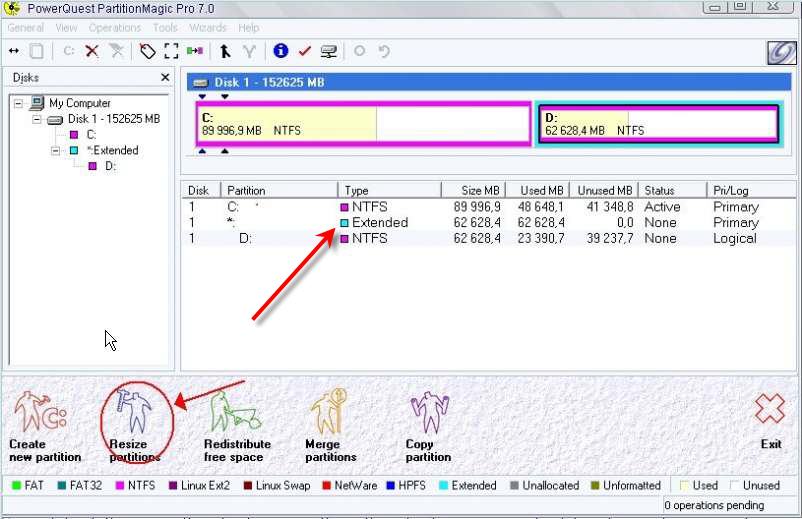
Task: Select the C: partition block in disk map
Action: [x=364, y=124]
